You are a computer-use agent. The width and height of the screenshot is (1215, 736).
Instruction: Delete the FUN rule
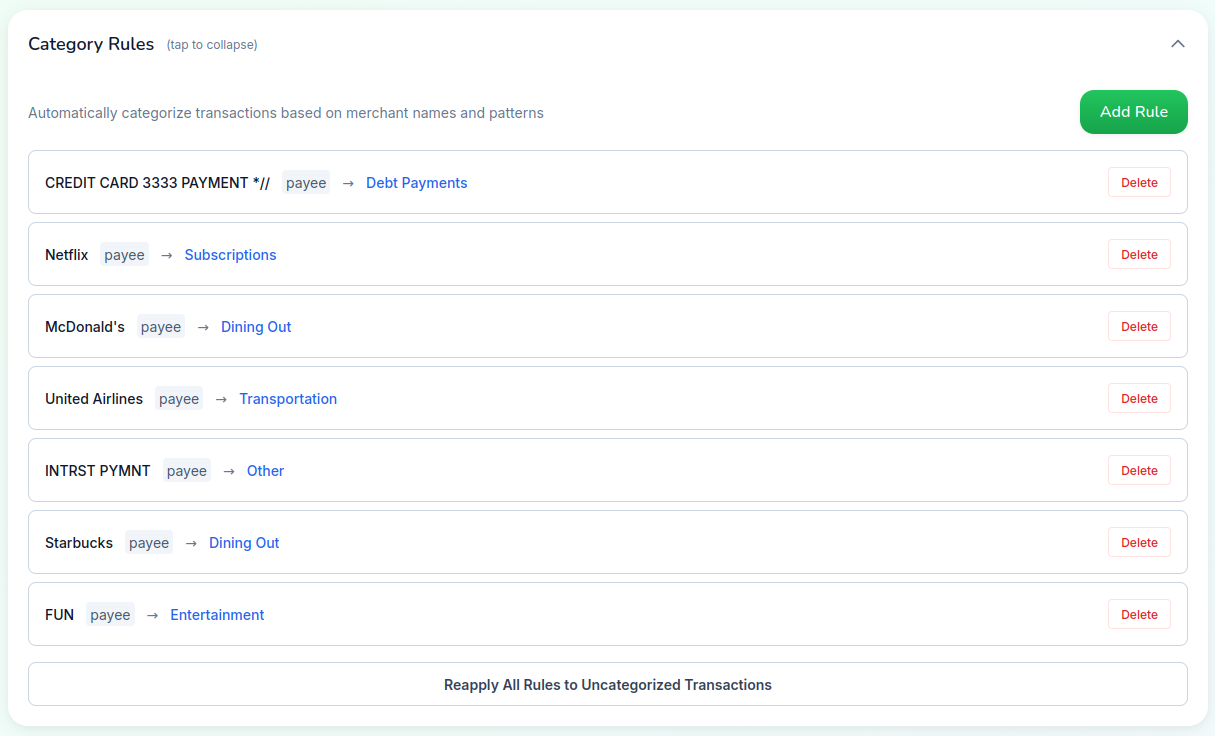point(1139,614)
